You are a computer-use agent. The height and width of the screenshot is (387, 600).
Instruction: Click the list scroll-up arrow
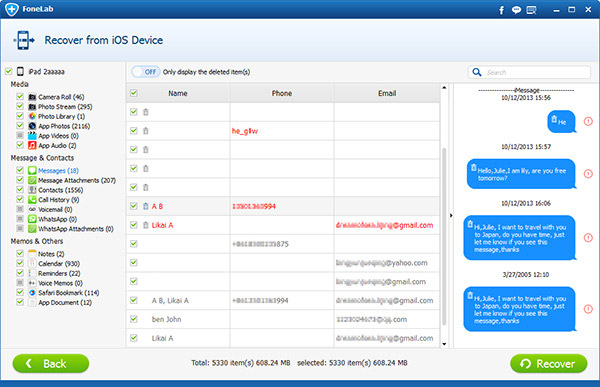[444, 88]
